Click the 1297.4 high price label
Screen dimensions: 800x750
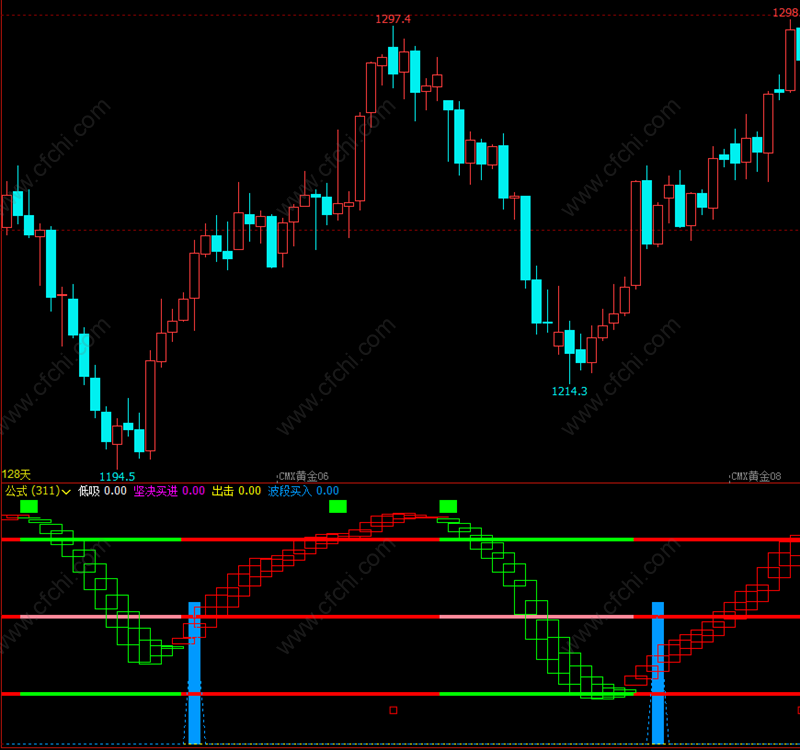pyautogui.click(x=393, y=19)
